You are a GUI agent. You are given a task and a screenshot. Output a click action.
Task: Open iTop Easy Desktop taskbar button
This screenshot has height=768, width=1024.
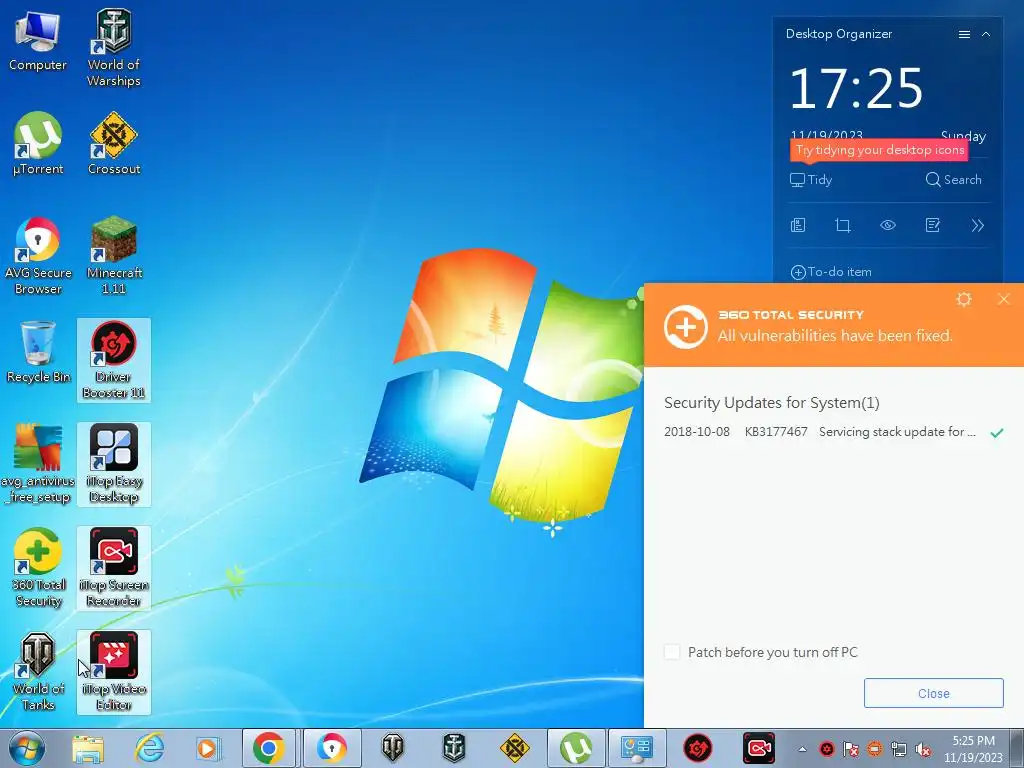coord(637,748)
